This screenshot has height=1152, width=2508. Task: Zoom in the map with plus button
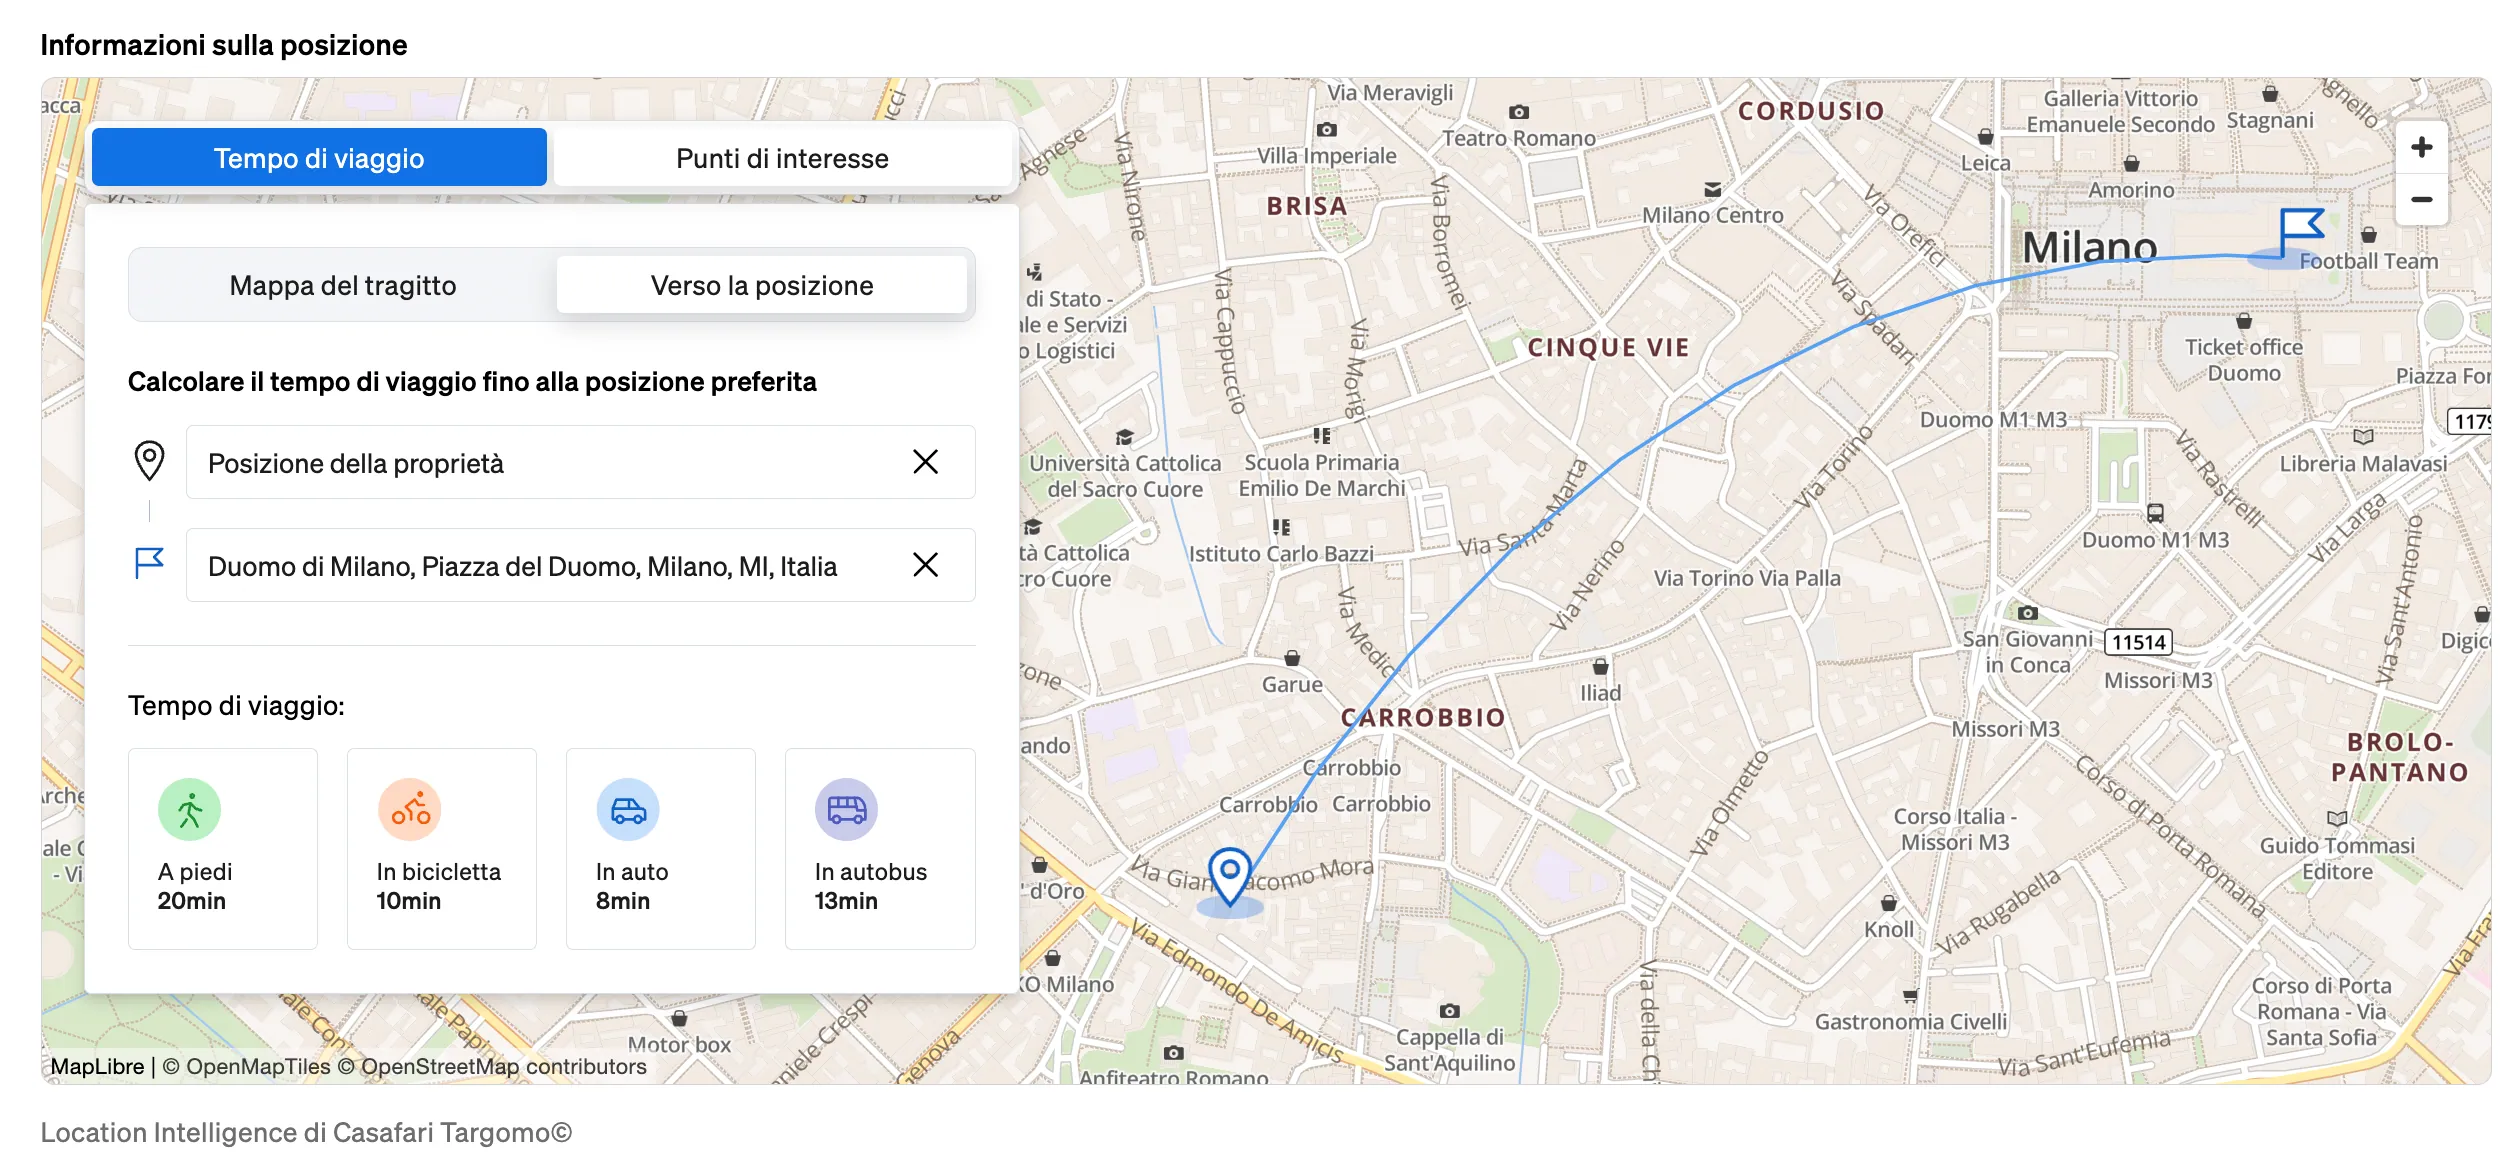[x=2421, y=148]
